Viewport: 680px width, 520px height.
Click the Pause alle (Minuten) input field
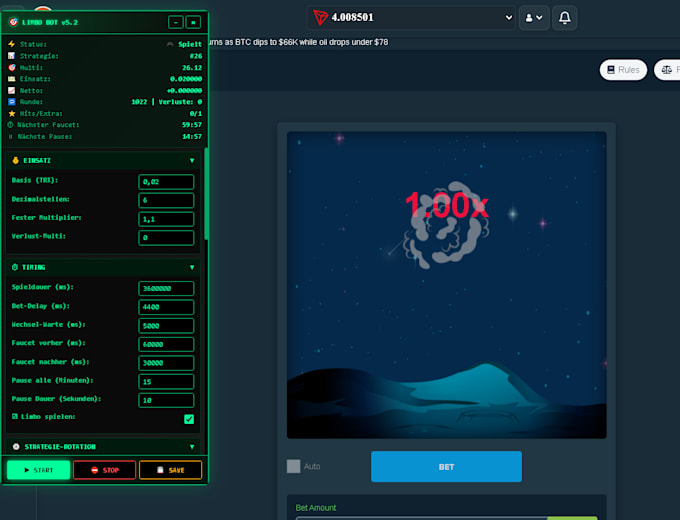(166, 382)
